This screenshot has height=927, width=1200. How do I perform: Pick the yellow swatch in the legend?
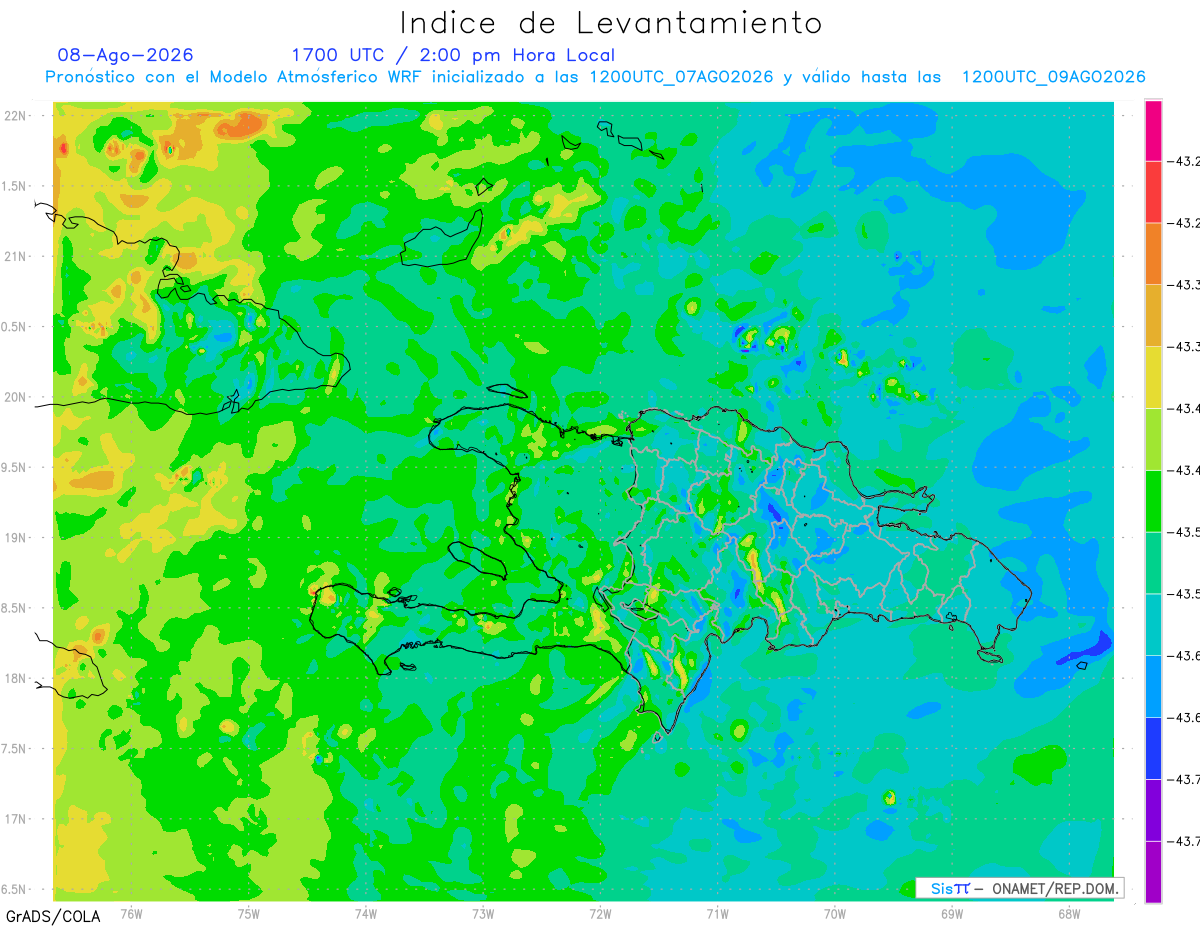[1153, 377]
